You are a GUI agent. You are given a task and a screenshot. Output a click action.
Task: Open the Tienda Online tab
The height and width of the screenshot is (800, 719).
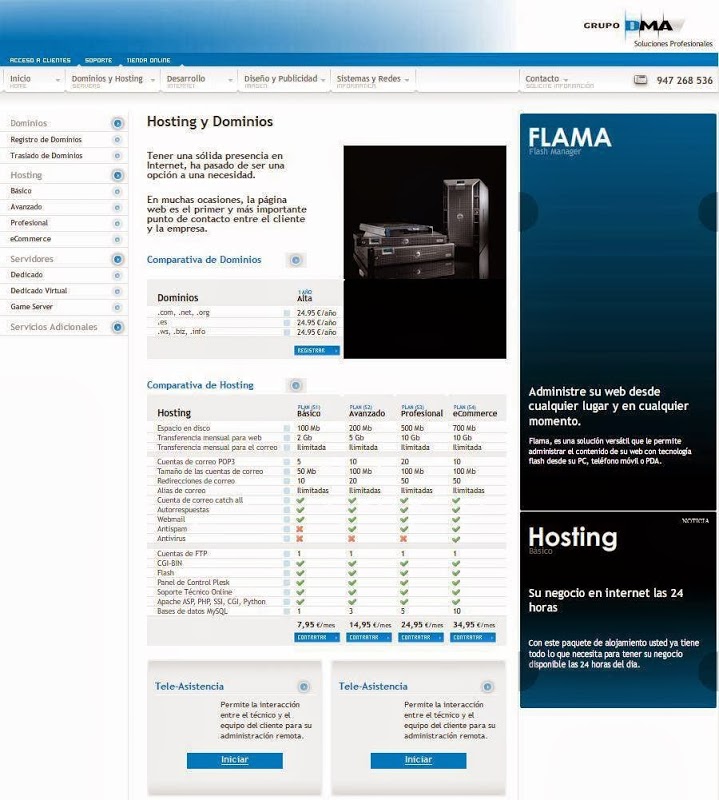148,60
